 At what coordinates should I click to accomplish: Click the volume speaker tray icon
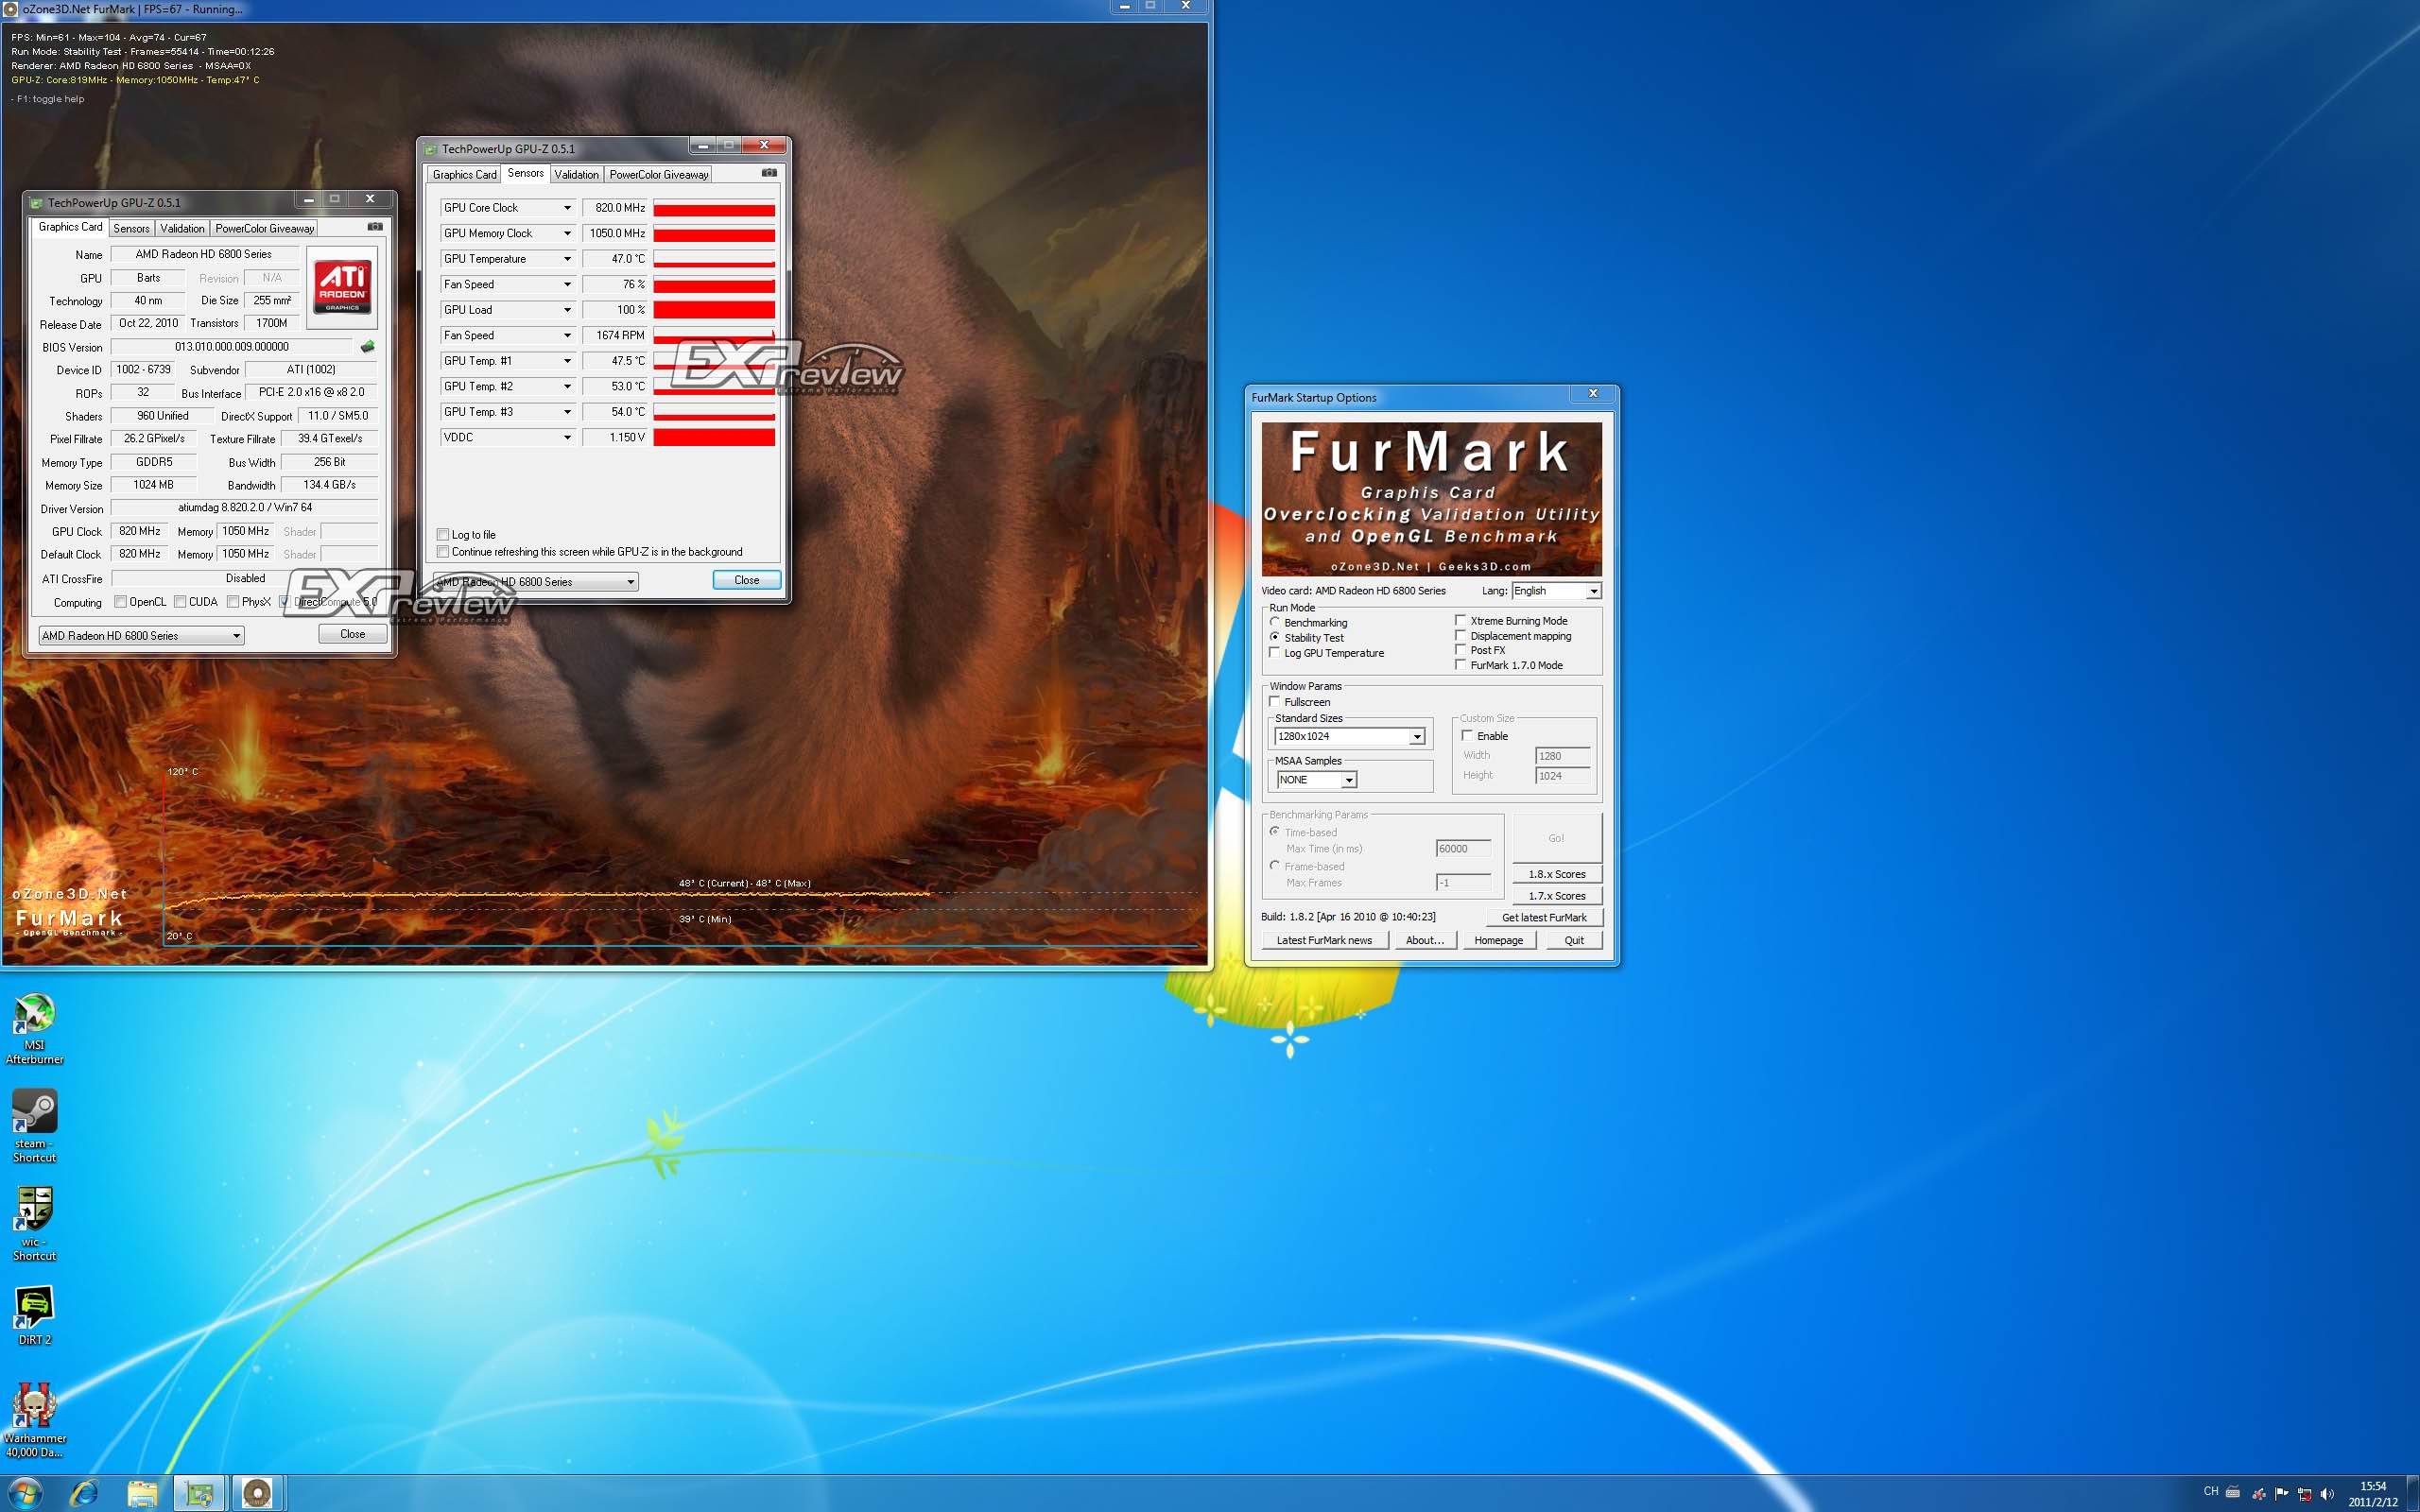pos(2327,1493)
